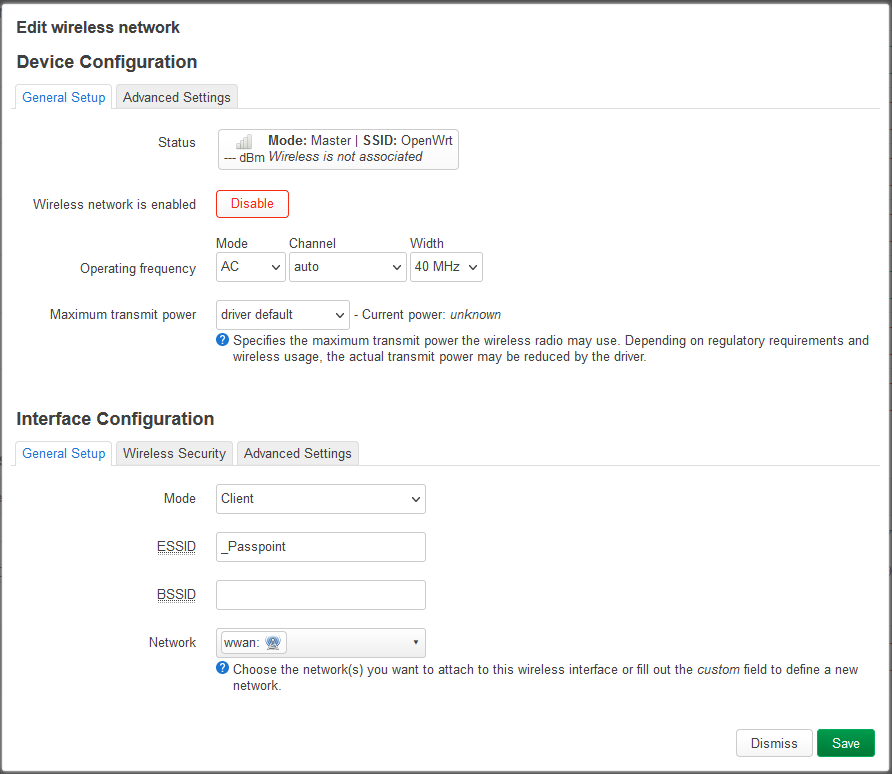Click the empty BSSID input field
The height and width of the screenshot is (774, 892).
click(x=320, y=594)
